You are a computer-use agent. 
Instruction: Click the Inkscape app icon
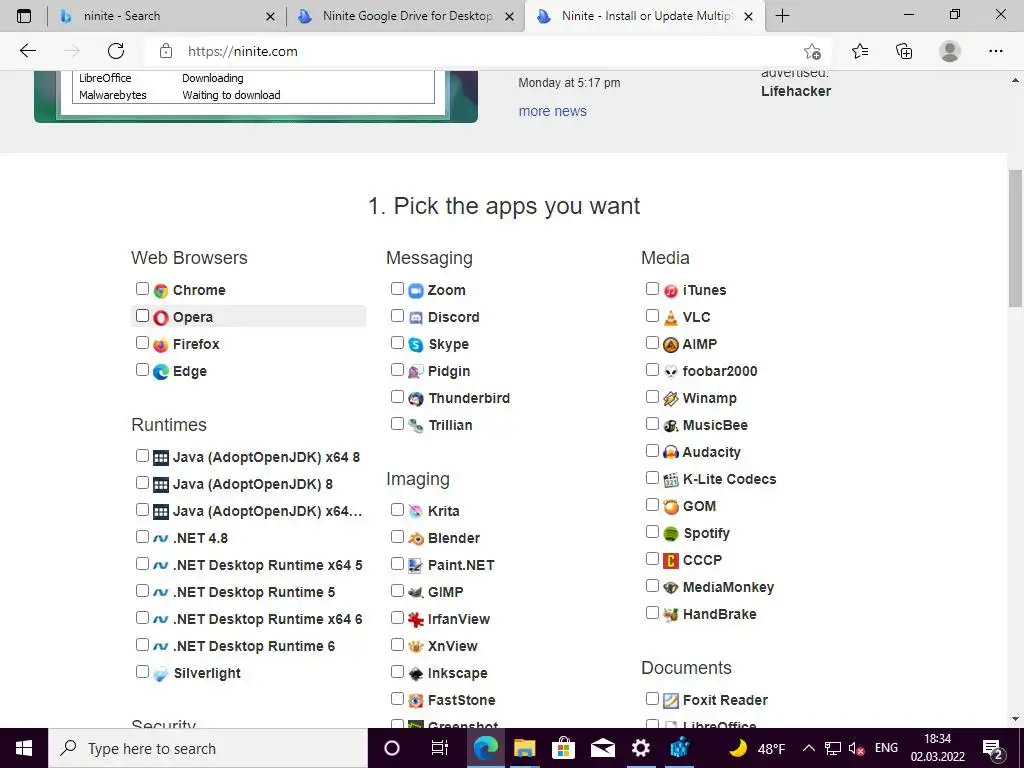coord(416,673)
